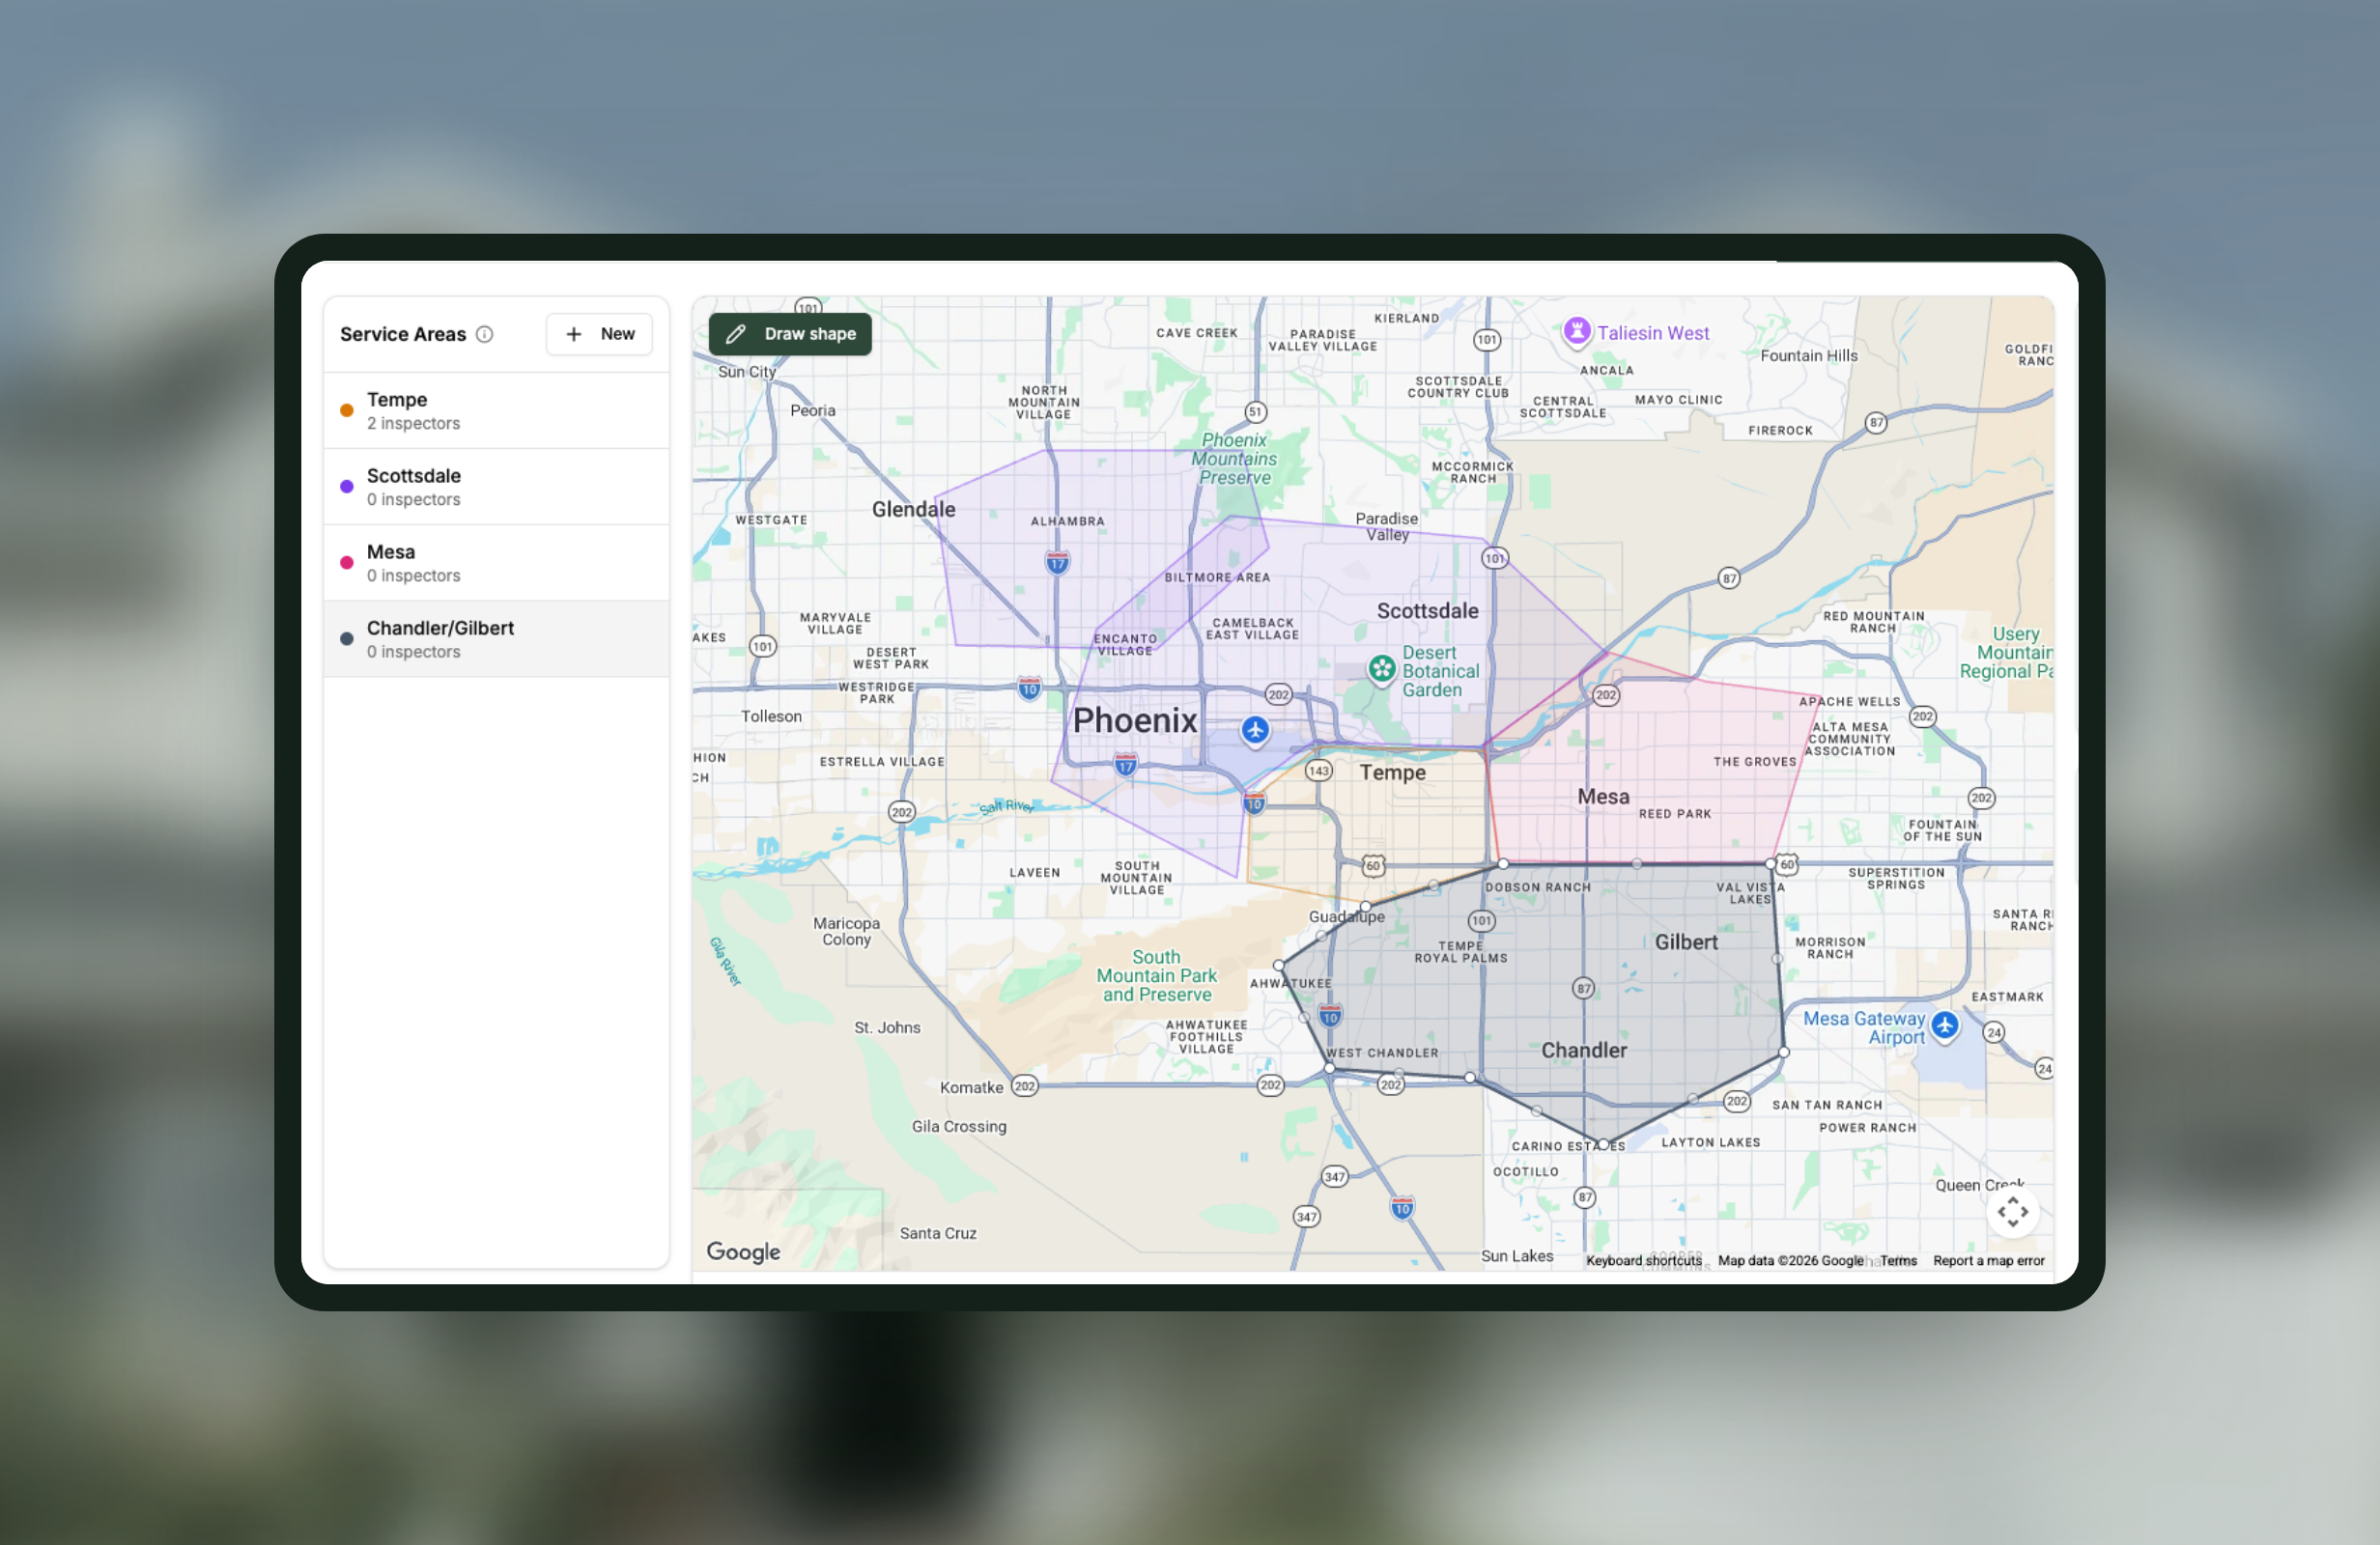The height and width of the screenshot is (1545, 2380).
Task: Click the orange Tempe color dot
Action: [347, 410]
